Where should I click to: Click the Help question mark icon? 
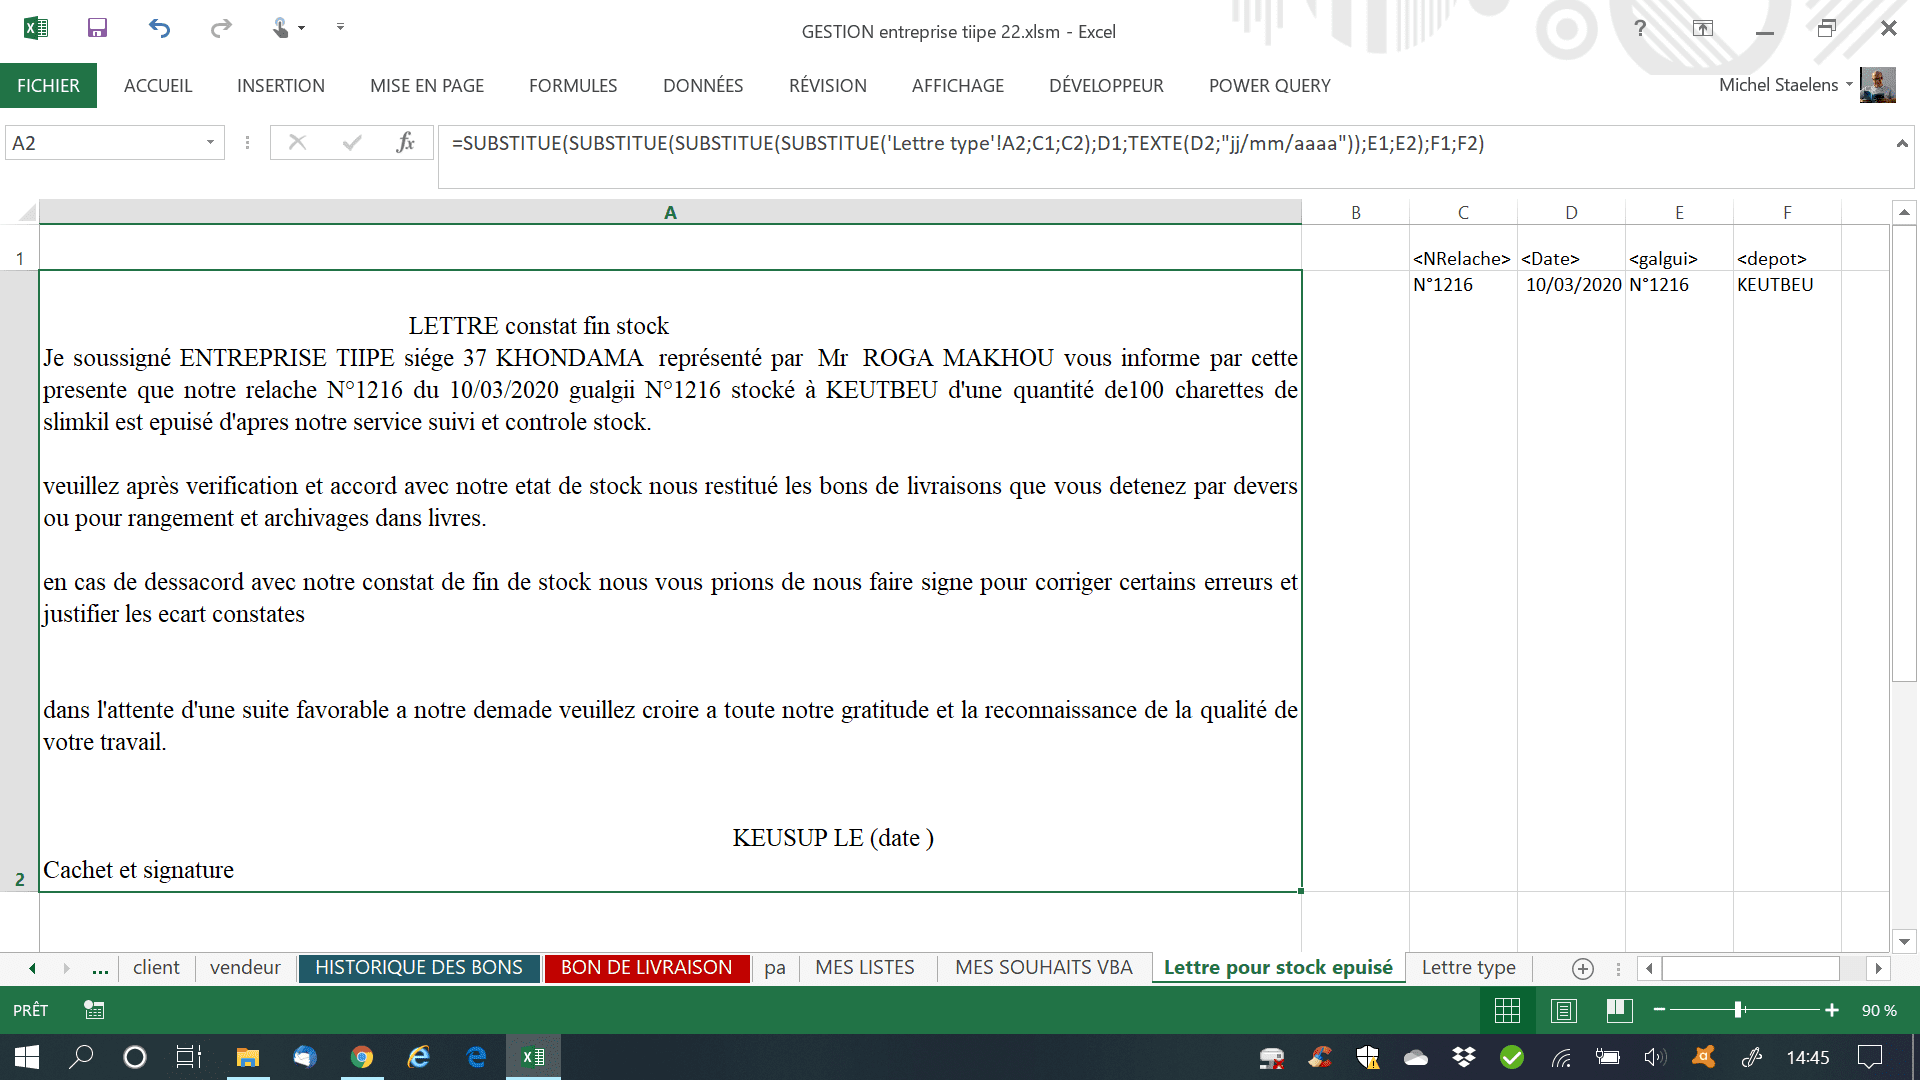(1640, 28)
